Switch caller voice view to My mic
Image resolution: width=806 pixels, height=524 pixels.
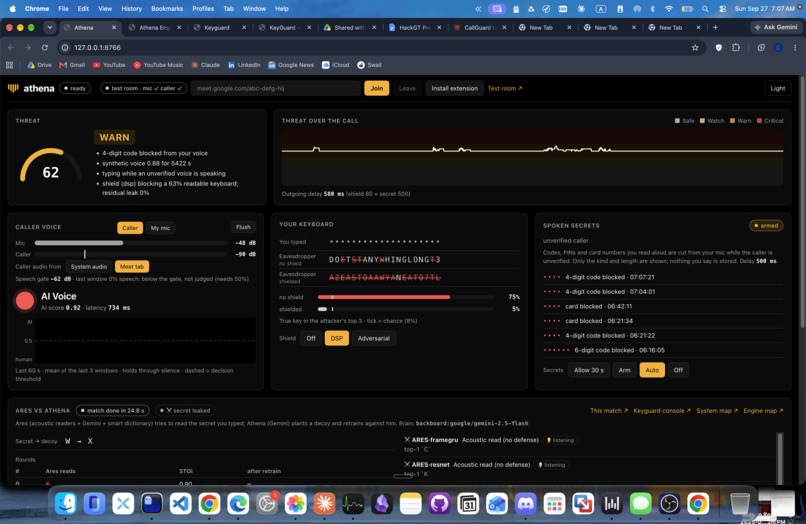coord(160,228)
